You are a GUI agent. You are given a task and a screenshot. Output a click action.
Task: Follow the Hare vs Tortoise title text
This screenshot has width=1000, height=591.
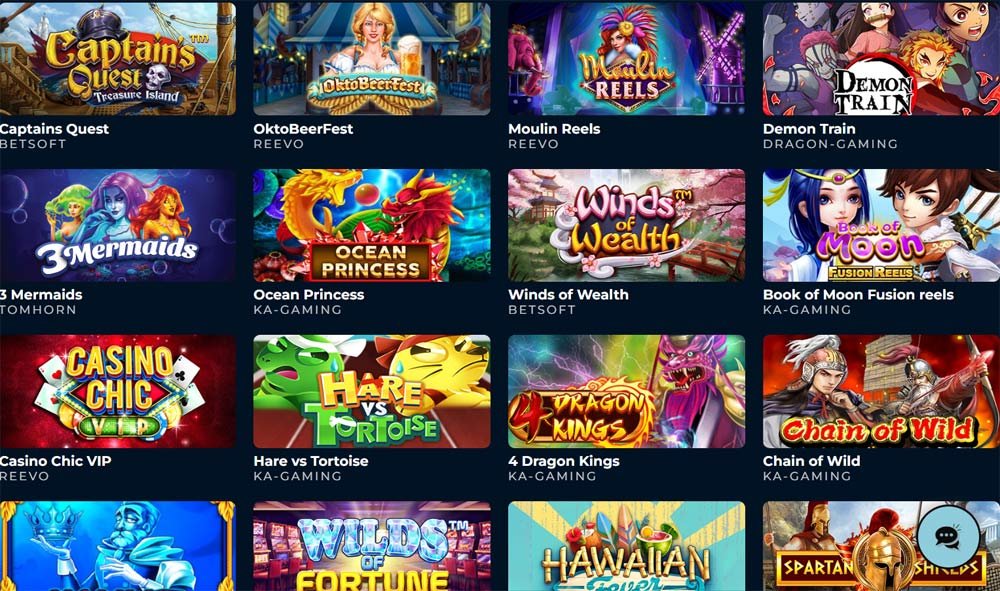click(x=311, y=461)
